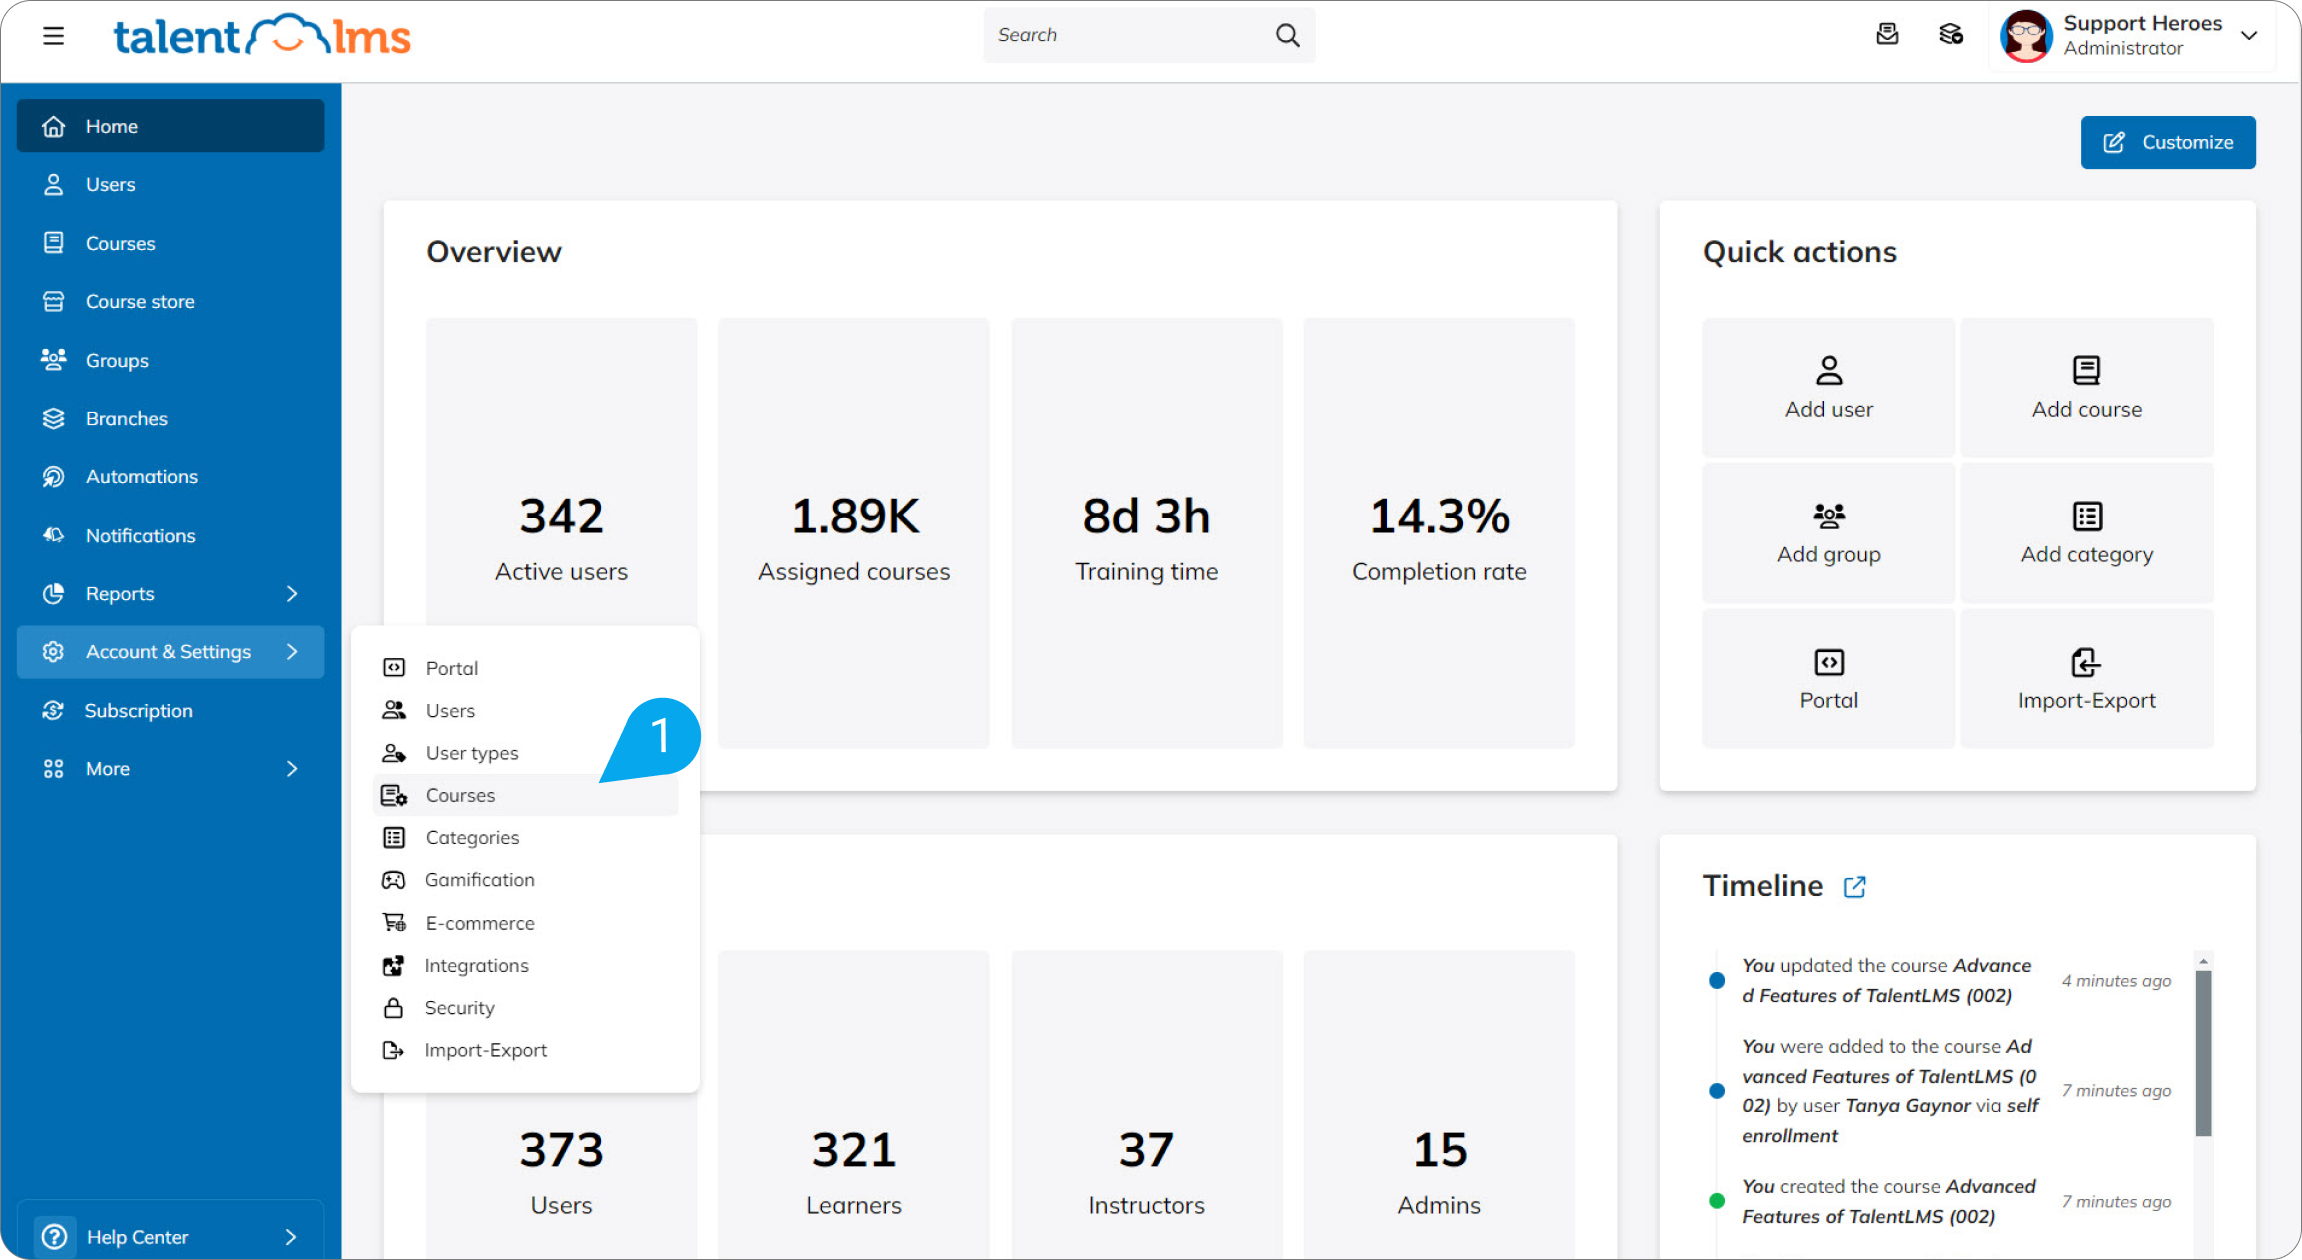The width and height of the screenshot is (2302, 1260).
Task: Click the Timeline scrollbar thumb
Action: coord(2203,1053)
